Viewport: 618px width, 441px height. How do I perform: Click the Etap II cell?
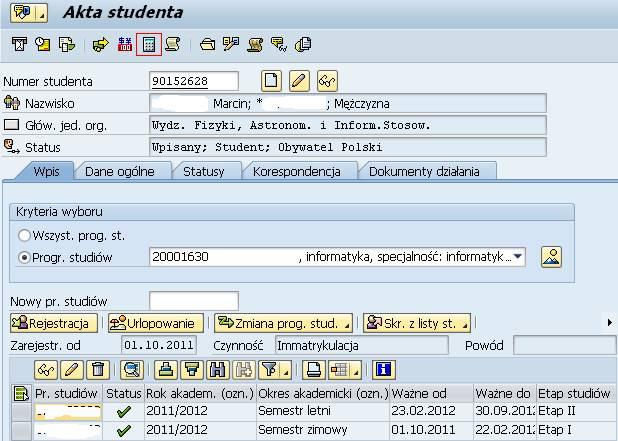tap(575, 411)
